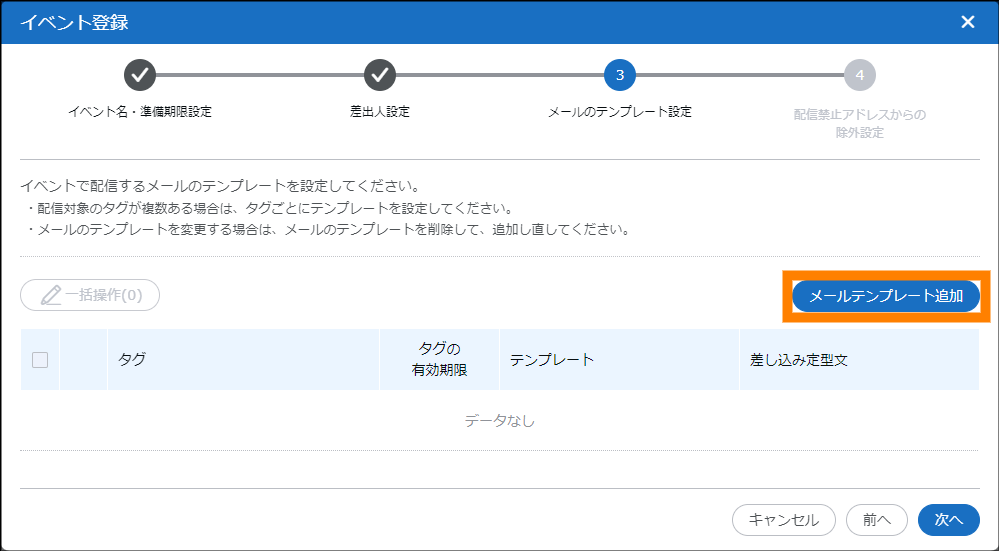Select the 配信禁止アドレスからの除外設定 step label
The width and height of the screenshot is (999, 551).
[x=860, y=123]
